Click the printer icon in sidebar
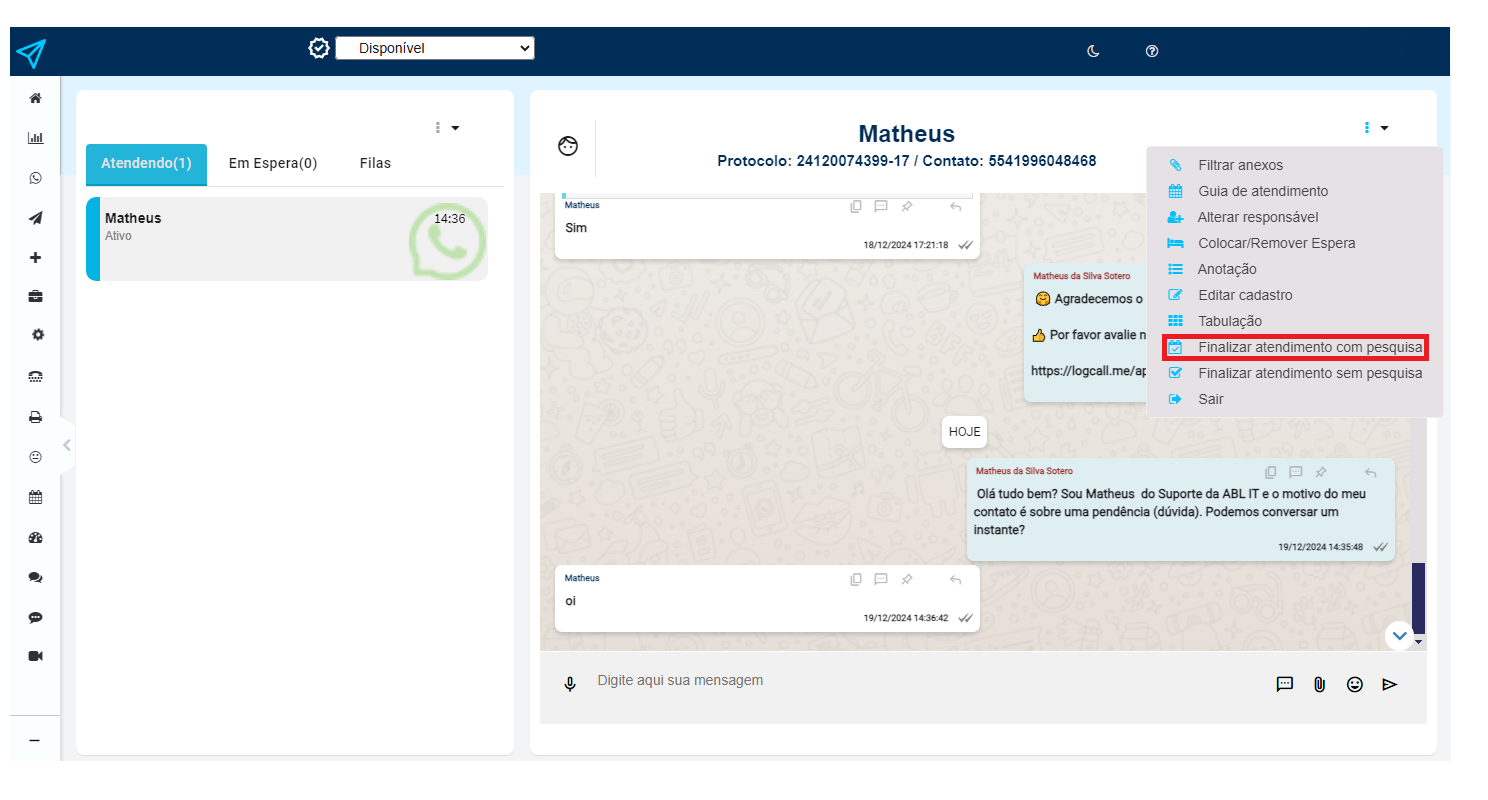 pos(36,417)
